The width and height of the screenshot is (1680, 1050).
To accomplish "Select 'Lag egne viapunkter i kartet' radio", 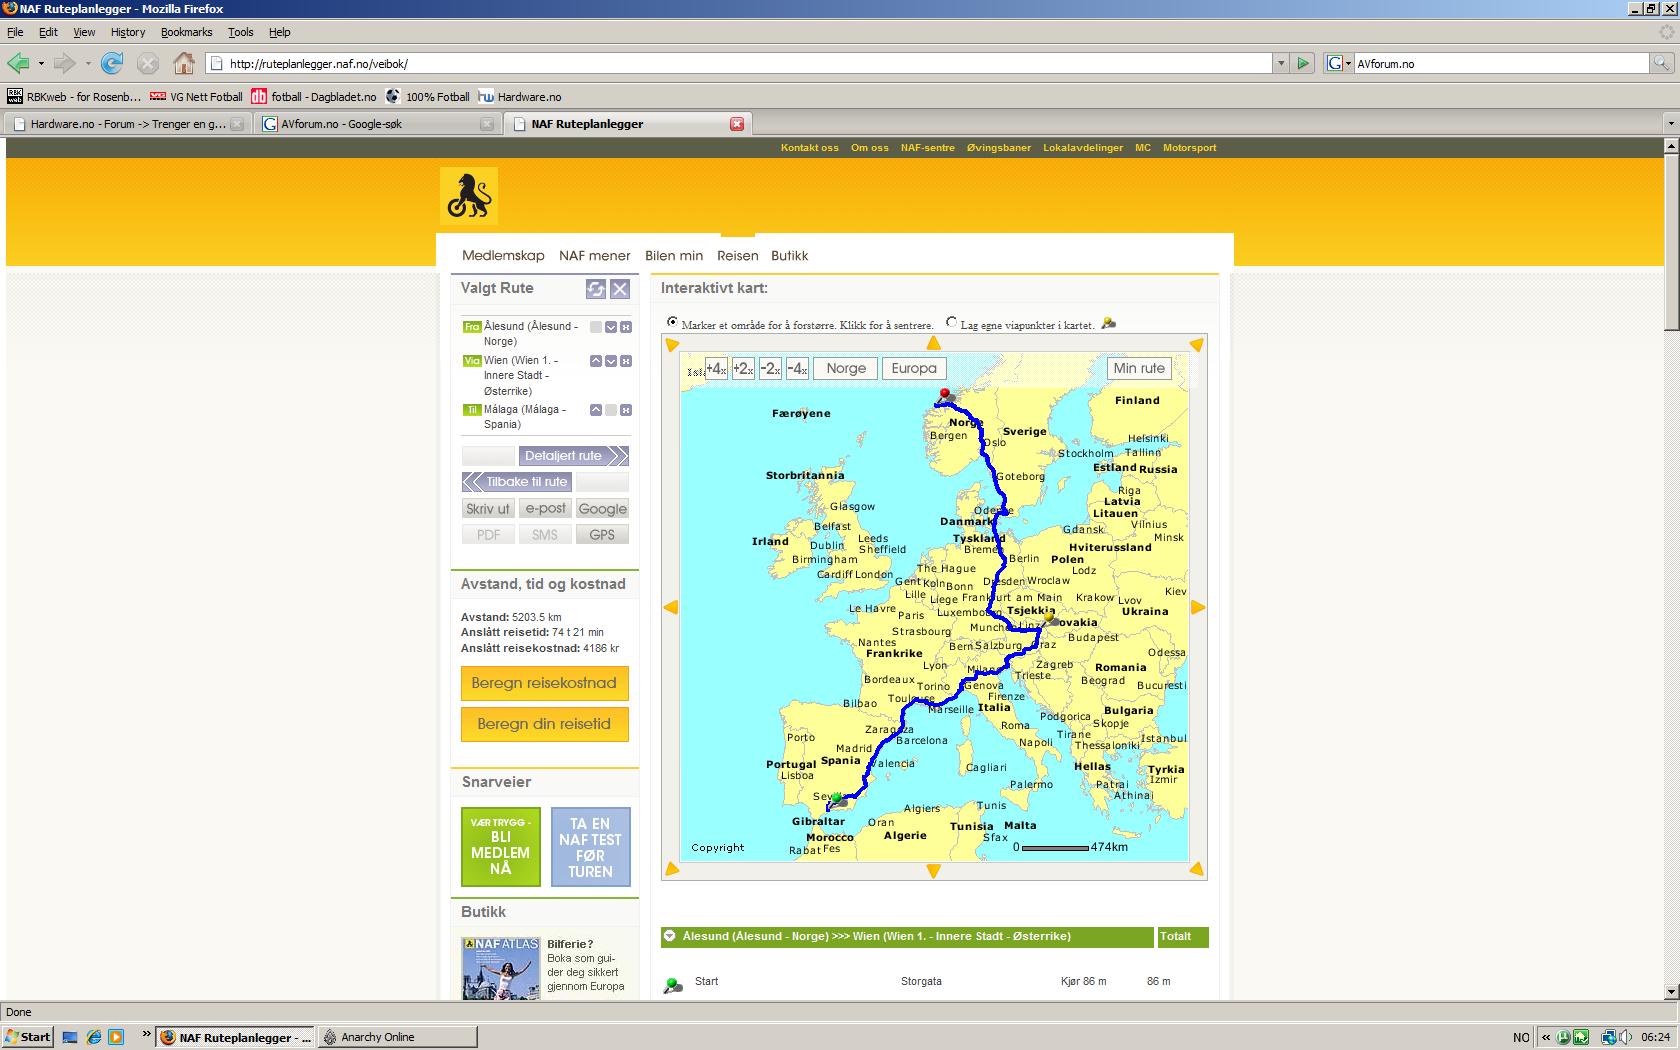I will 951,322.
